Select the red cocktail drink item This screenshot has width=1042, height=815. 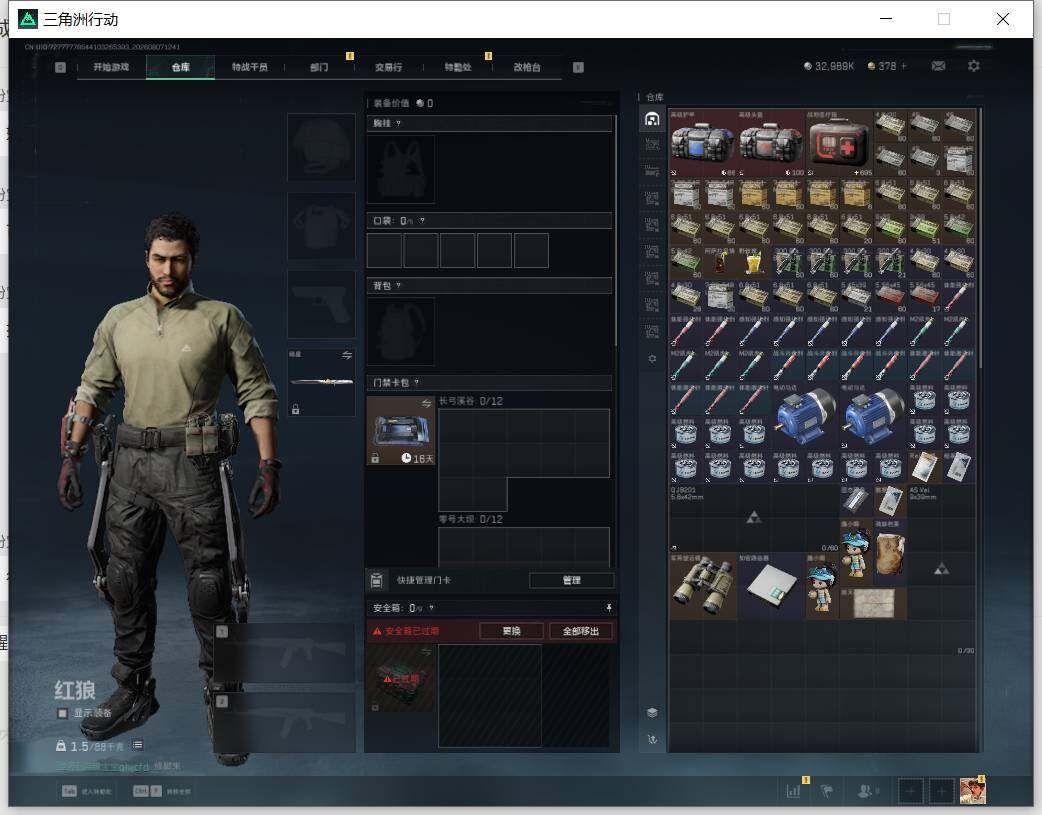[x=720, y=263]
